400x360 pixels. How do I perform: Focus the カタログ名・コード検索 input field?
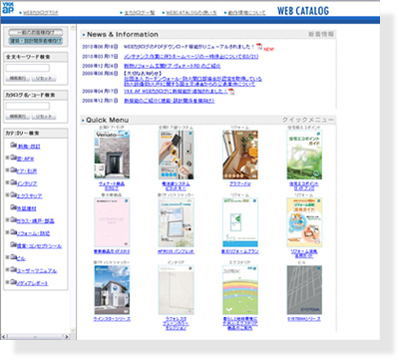click(28, 106)
